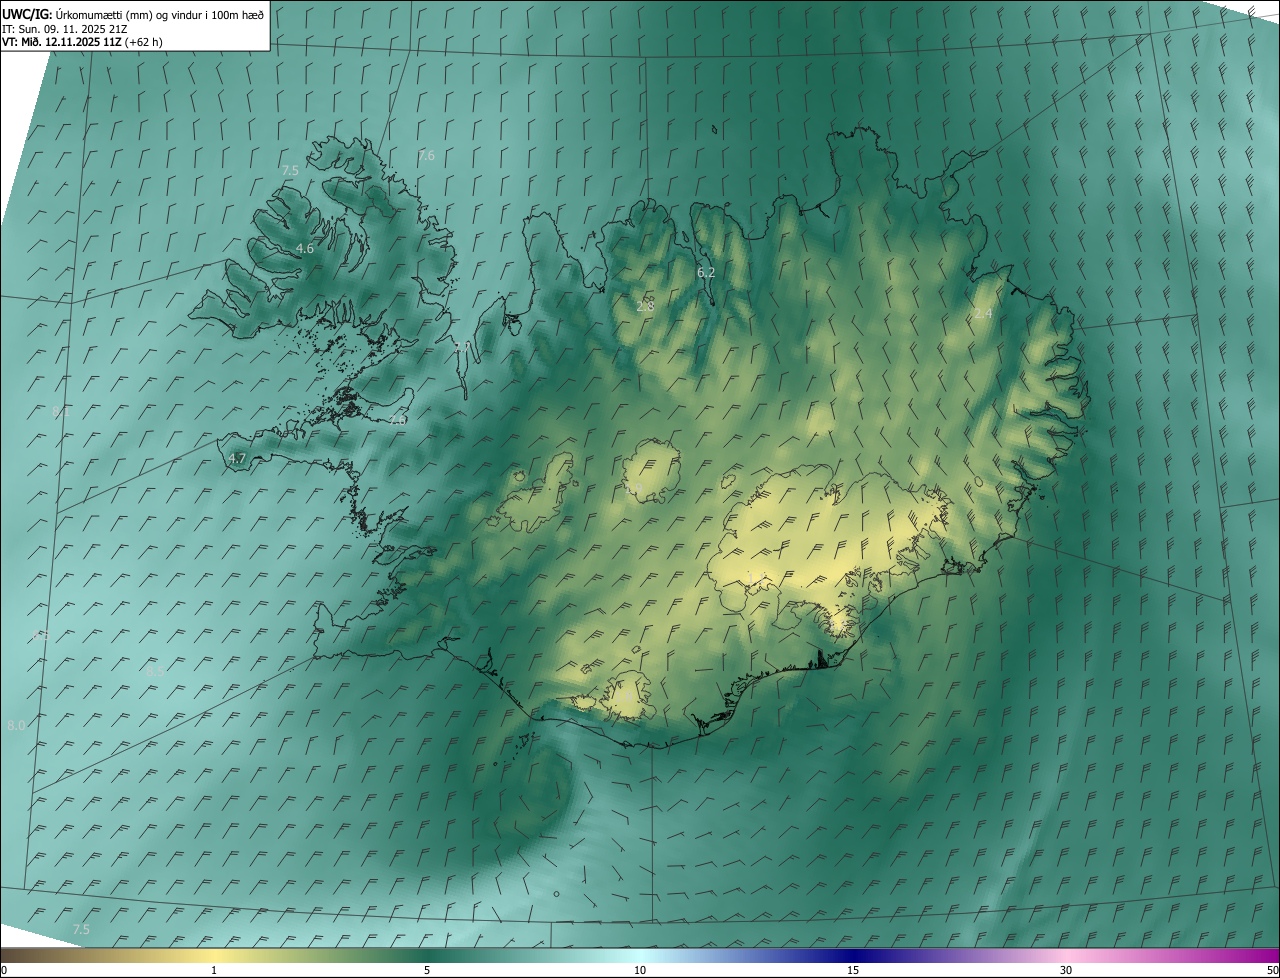1280x978 pixels.
Task: Click the 6.2 value label in north Iceland
Action: coord(706,272)
